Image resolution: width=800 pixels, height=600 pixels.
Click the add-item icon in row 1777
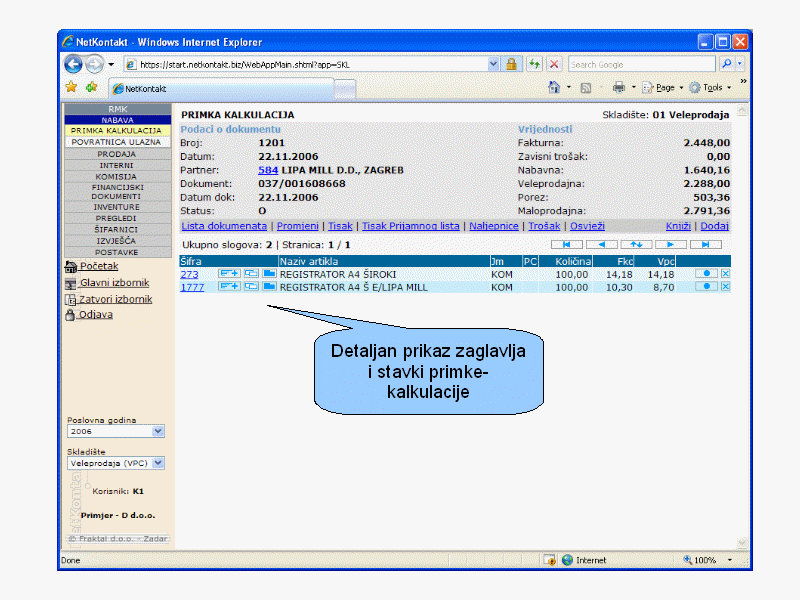(229, 286)
